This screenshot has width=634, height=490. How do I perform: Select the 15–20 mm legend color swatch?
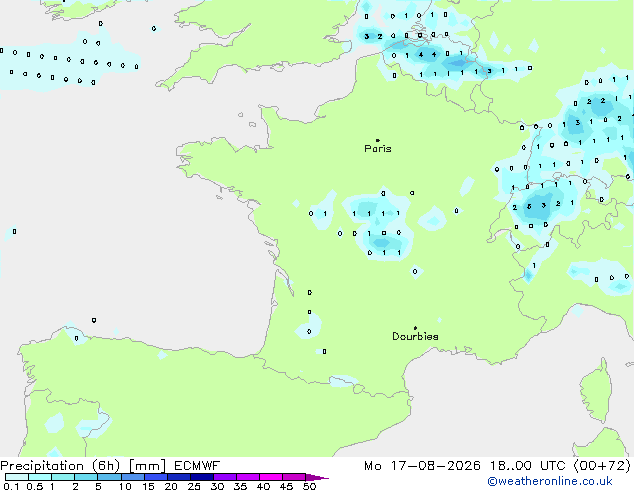click(x=156, y=477)
